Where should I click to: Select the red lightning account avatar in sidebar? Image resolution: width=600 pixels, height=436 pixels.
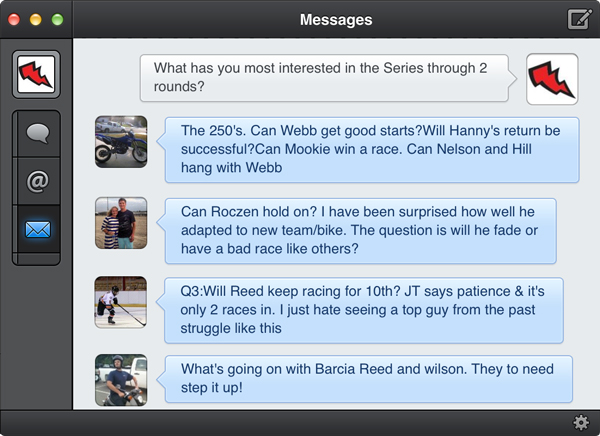(x=37, y=76)
